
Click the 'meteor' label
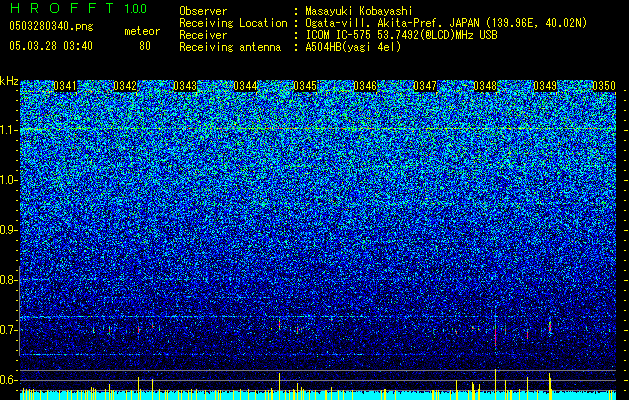(x=142, y=31)
